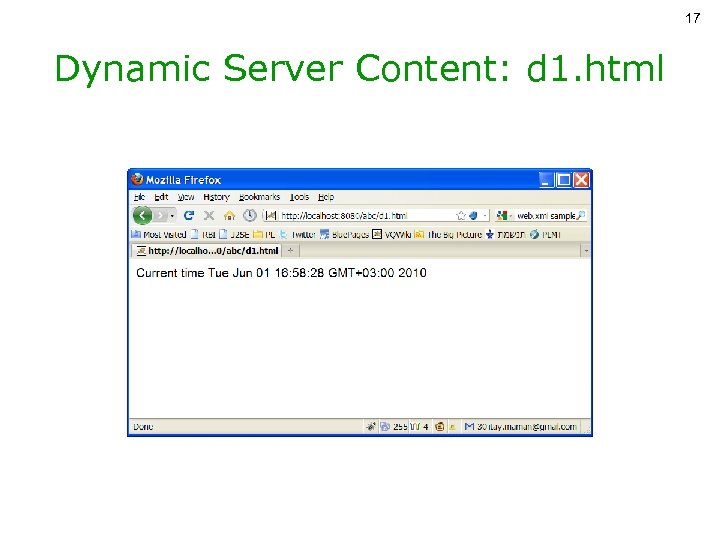The image size is (720, 540).
Task: Click the small yellow status bar icon
Action: pyautogui.click(x=452, y=427)
